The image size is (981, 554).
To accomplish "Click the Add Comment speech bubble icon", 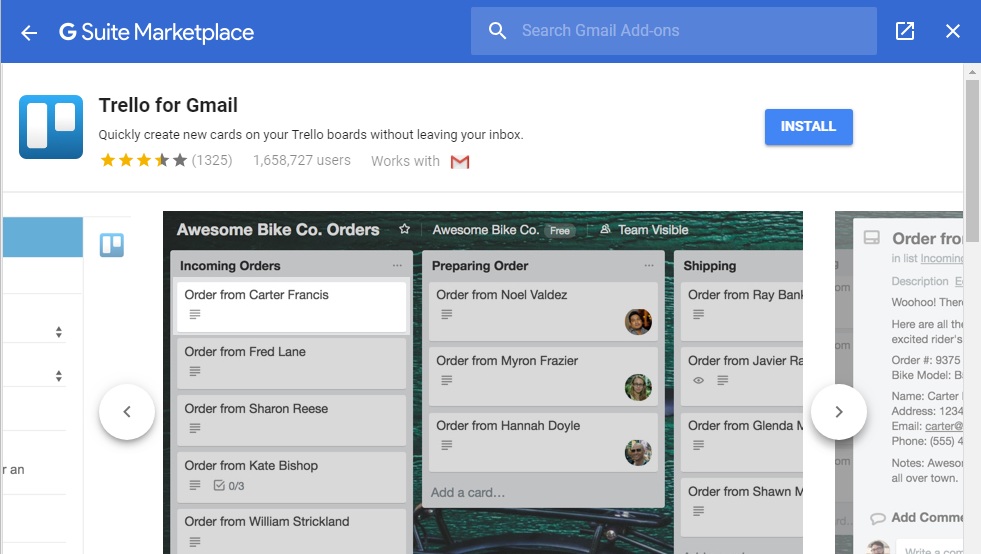I will tap(878, 518).
